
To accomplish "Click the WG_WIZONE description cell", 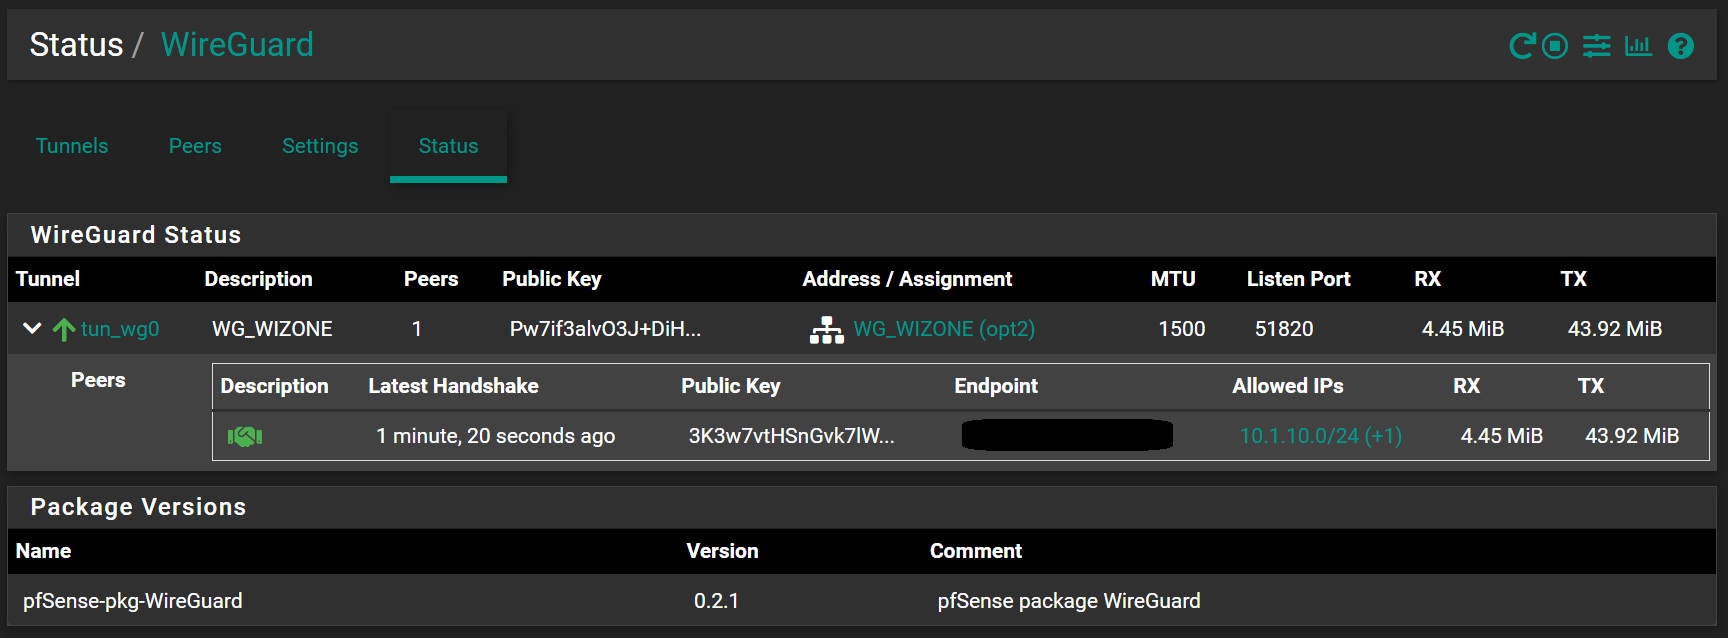I will coord(272,329).
